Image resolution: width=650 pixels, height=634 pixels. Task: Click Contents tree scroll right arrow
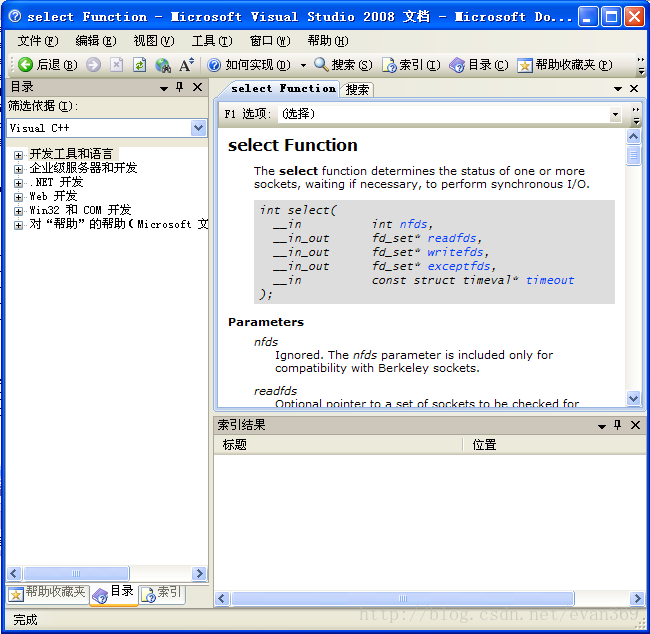point(199,573)
